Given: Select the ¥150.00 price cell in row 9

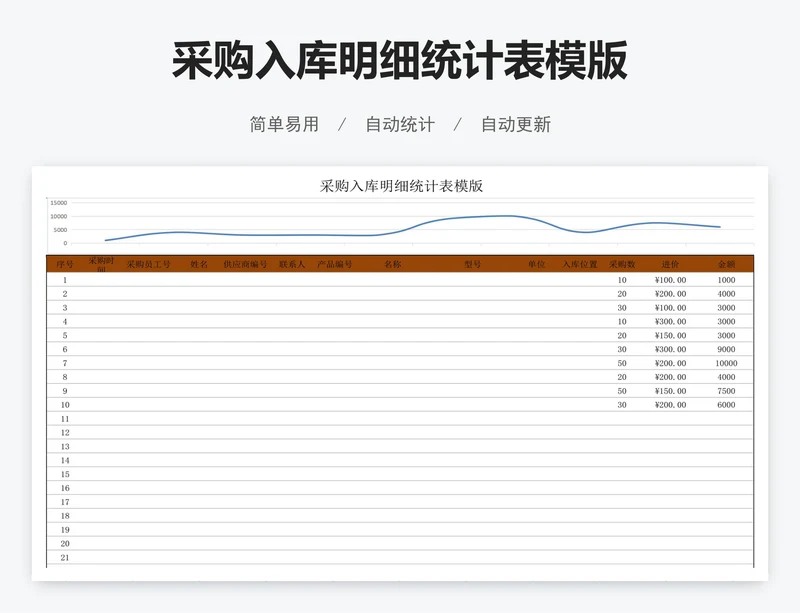Looking at the screenshot, I should 670,391.
